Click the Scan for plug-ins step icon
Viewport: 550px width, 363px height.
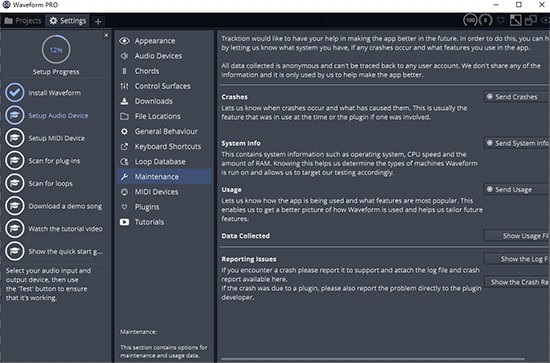tap(15, 161)
